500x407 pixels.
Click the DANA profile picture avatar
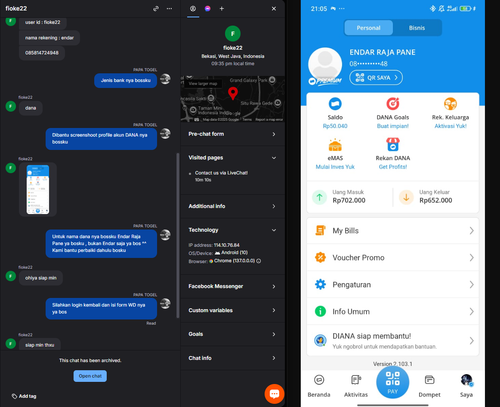pos(325,65)
